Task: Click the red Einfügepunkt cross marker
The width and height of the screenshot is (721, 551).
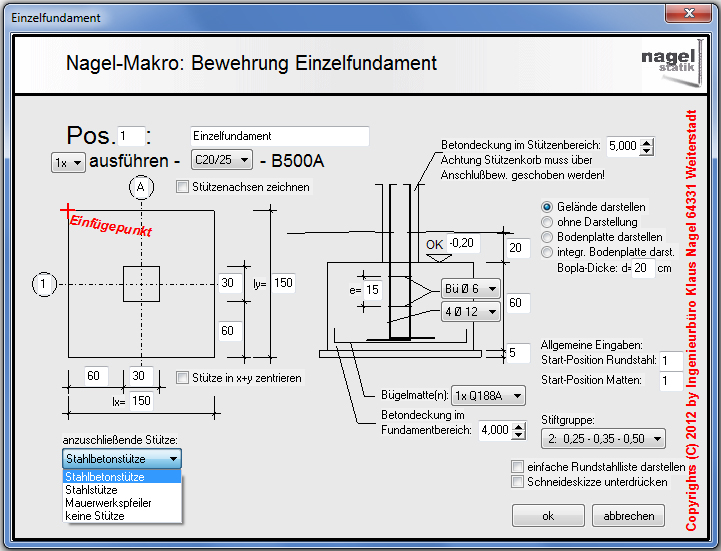Action: pos(67,210)
